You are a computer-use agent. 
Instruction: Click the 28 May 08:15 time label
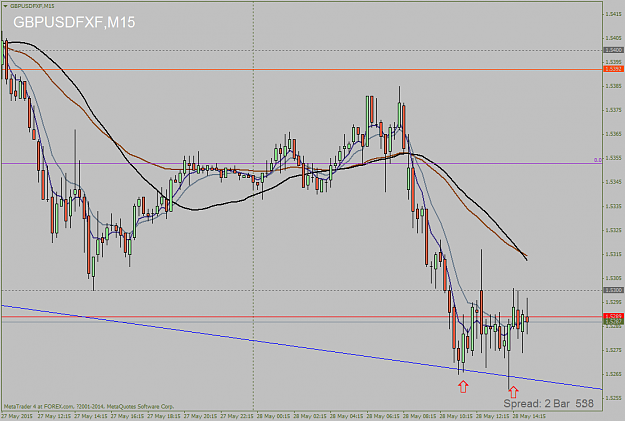(x=420, y=417)
